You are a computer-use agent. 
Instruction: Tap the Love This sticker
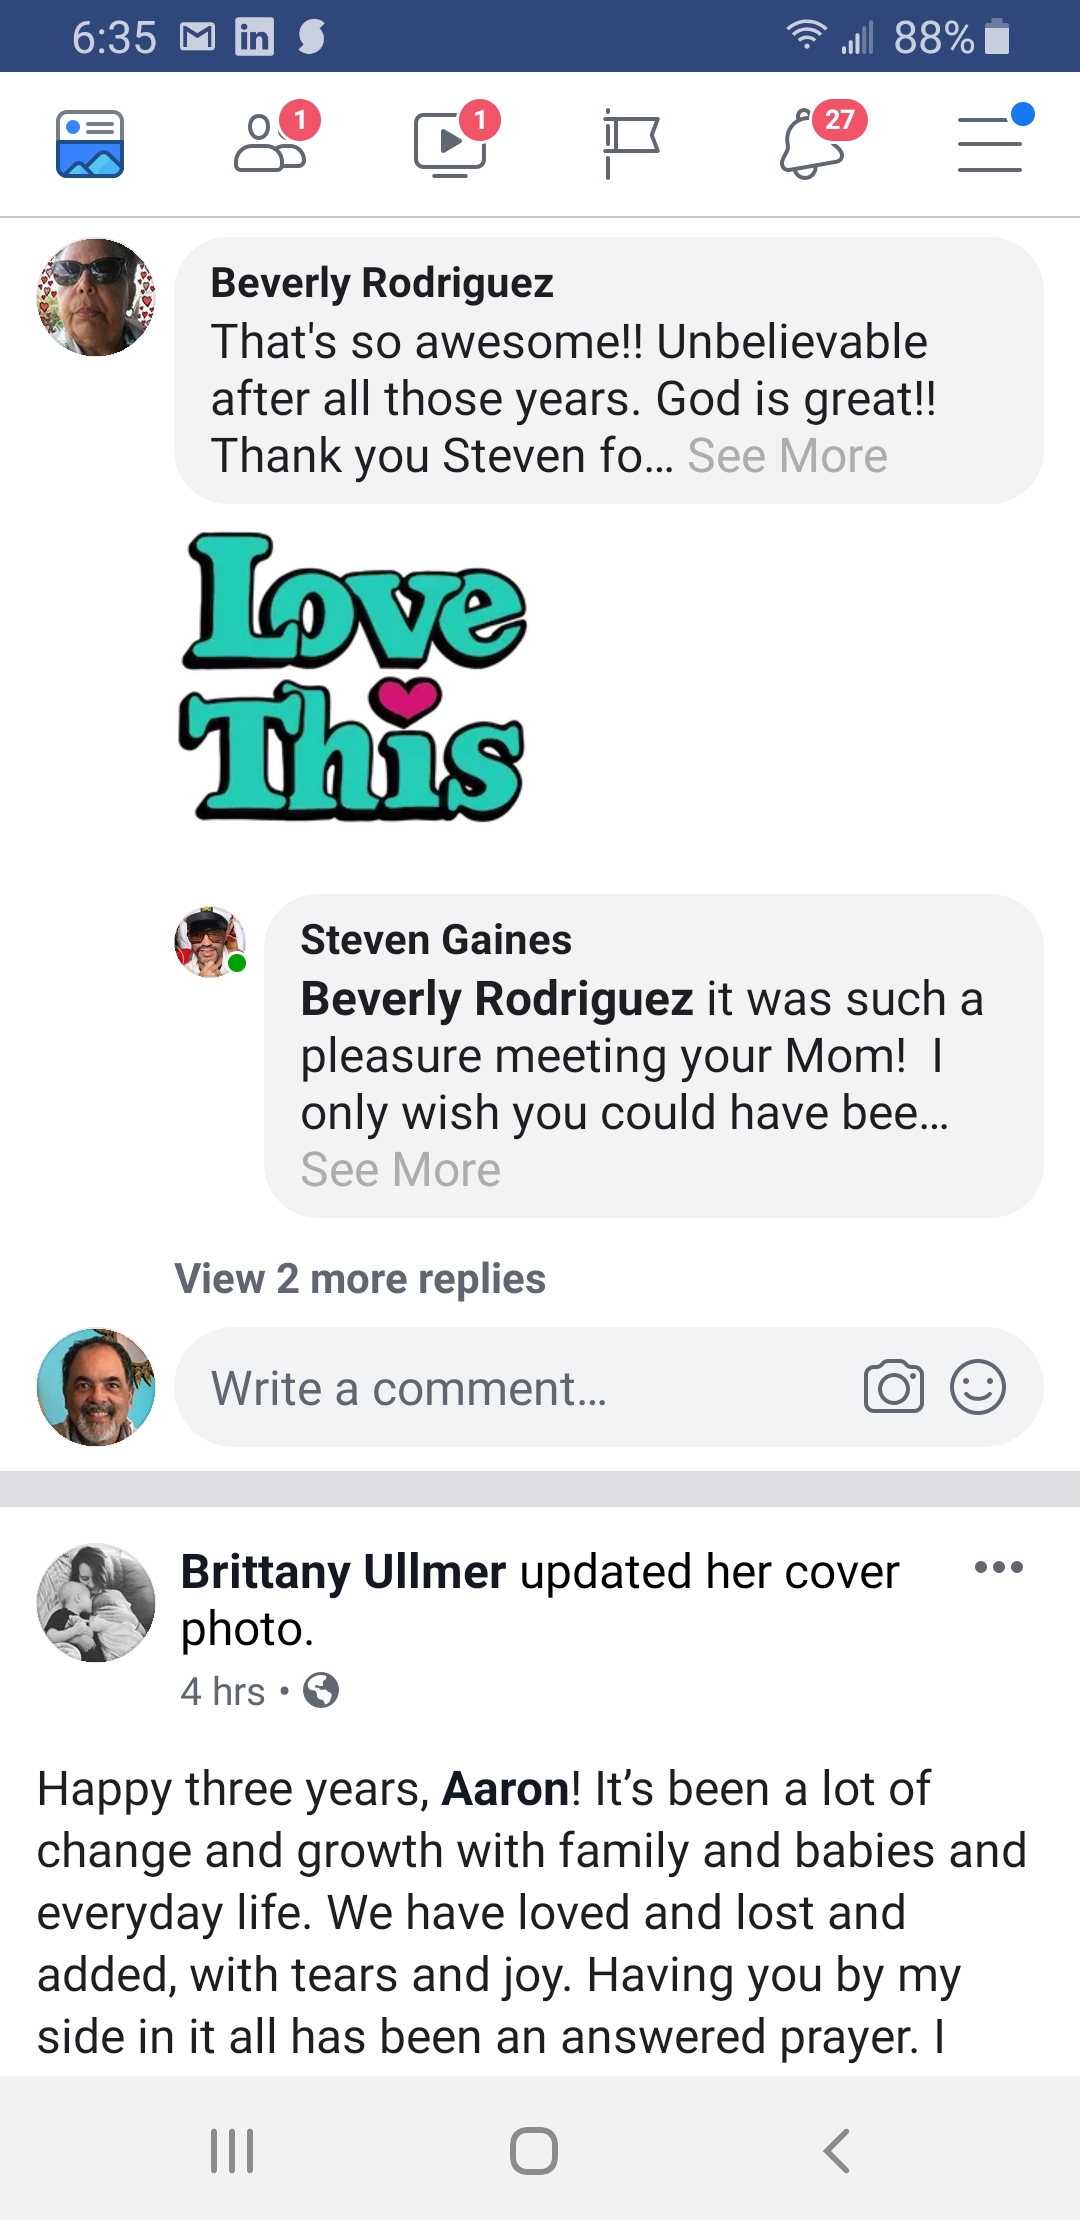coord(353,677)
